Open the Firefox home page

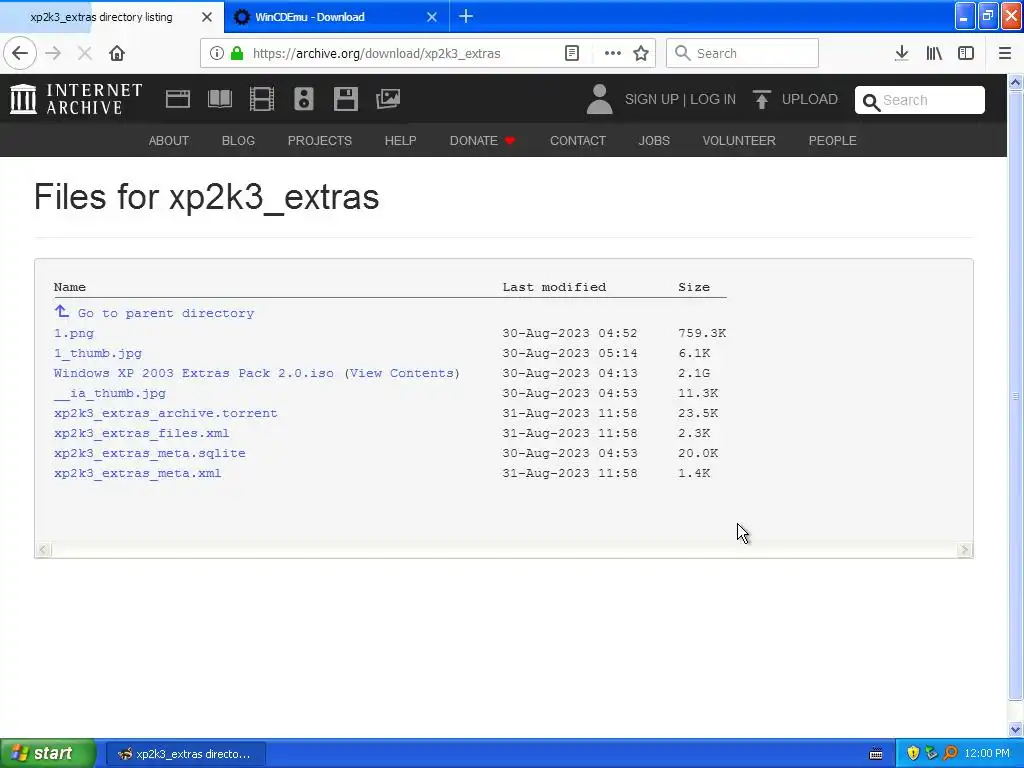tap(117, 53)
